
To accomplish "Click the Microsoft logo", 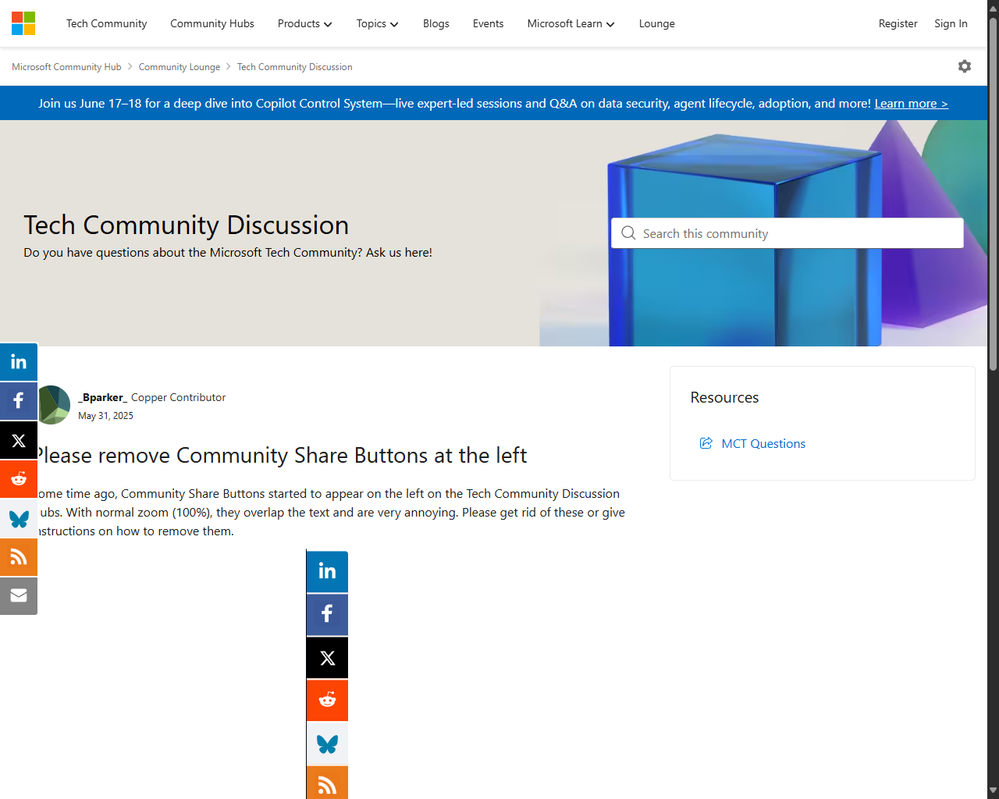I will click(x=24, y=24).
